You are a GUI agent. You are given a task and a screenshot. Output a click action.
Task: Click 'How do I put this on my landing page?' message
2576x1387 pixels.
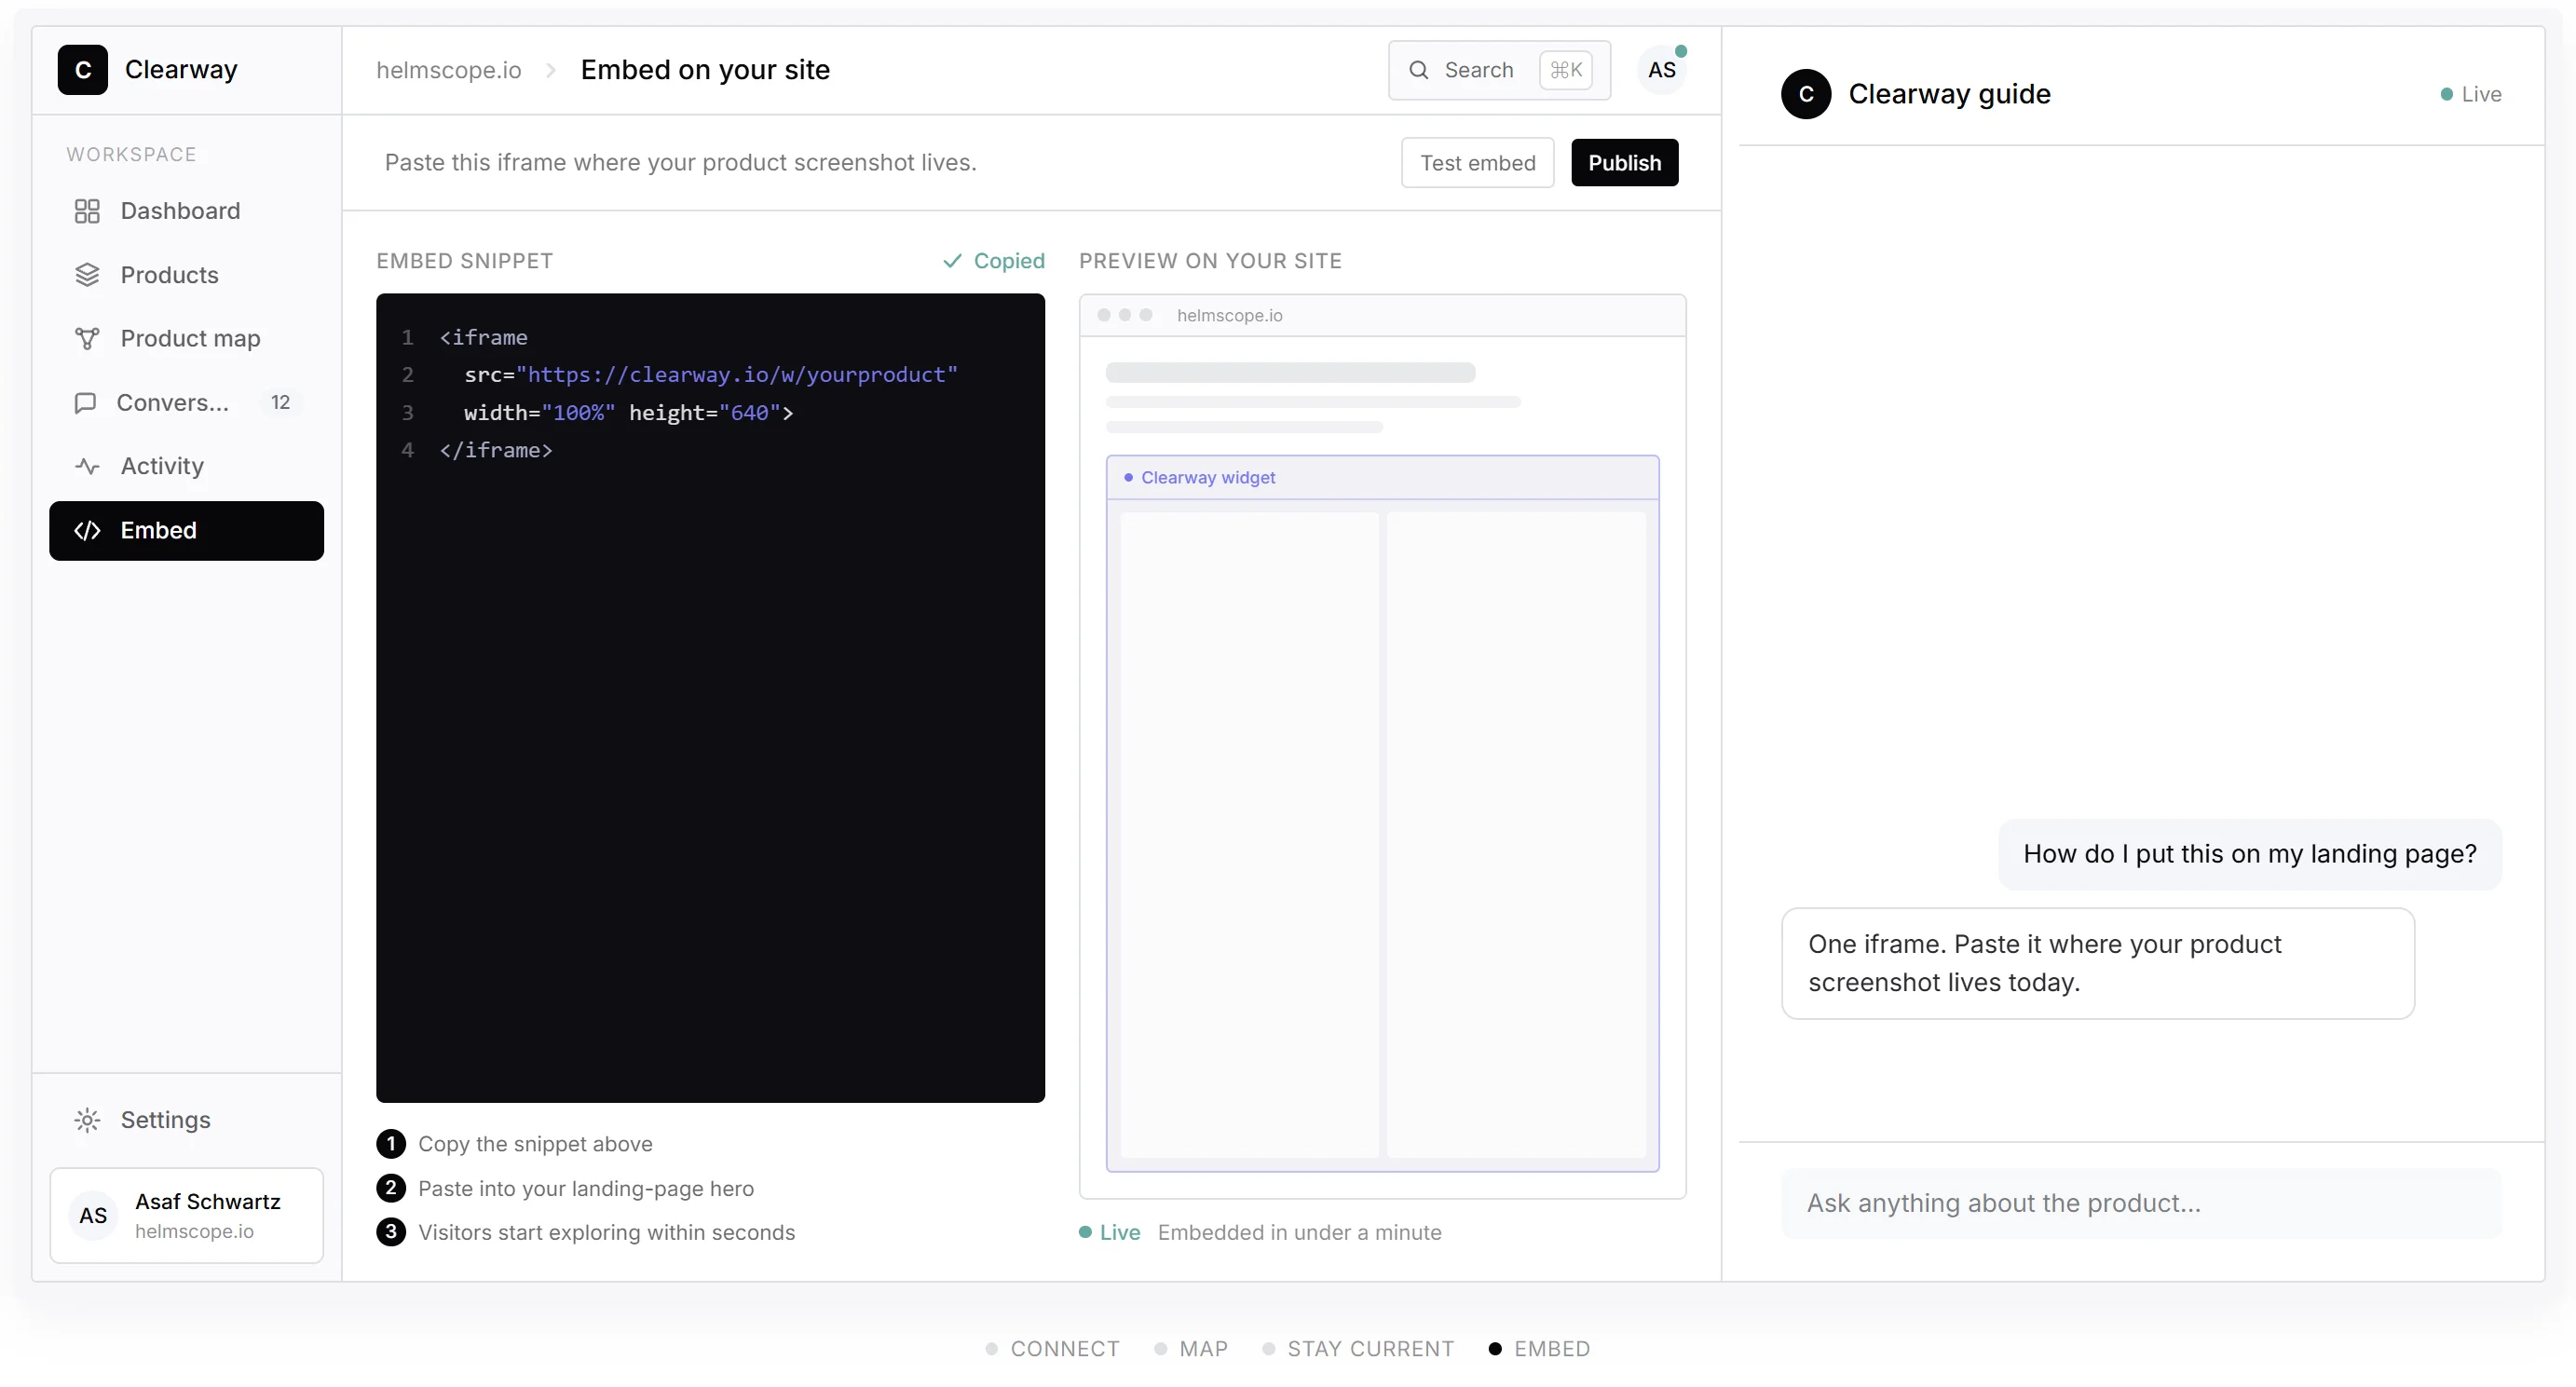[2250, 854]
